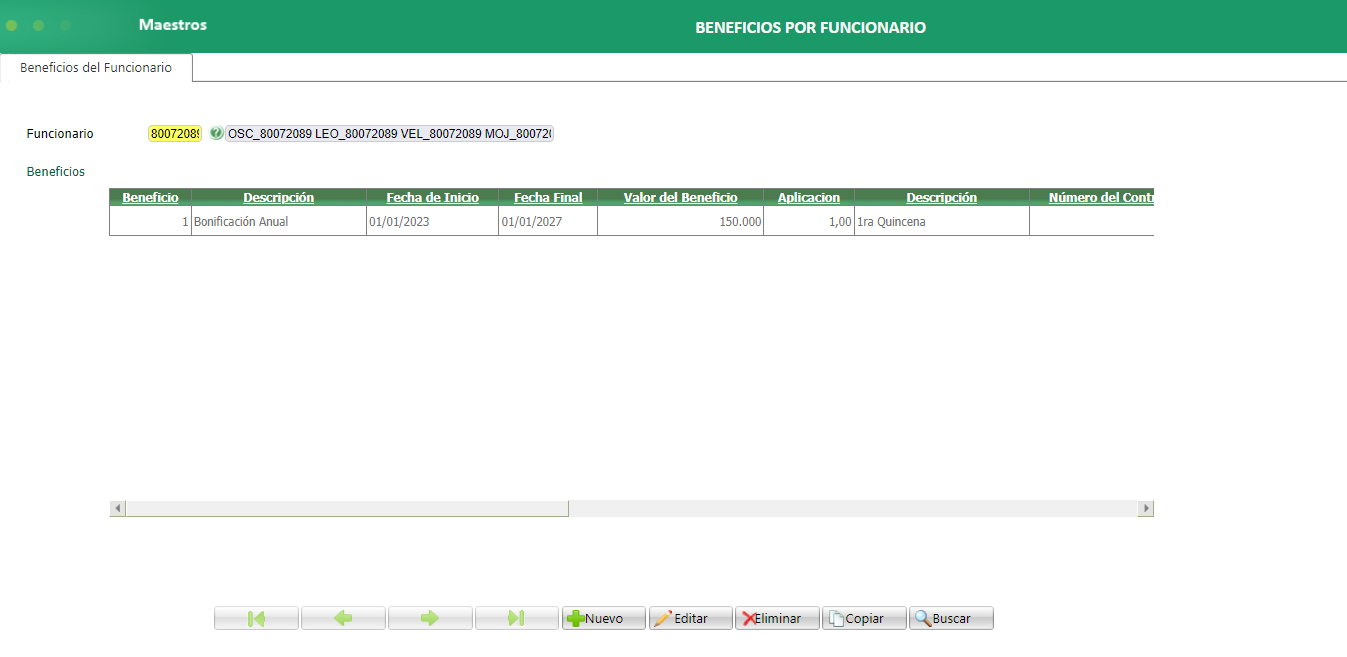Sort by Valor del Beneficio column header
1347x657 pixels.
pyautogui.click(x=681, y=197)
